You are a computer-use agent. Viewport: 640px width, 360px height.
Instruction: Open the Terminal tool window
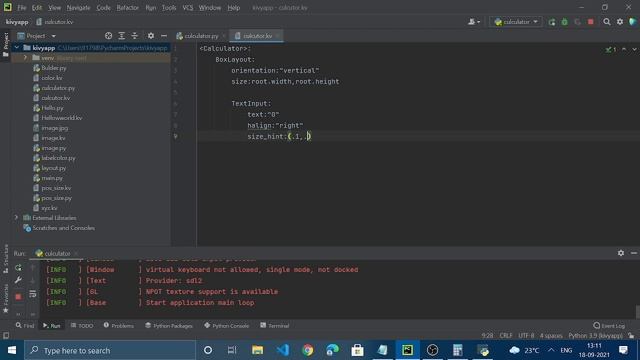click(x=275, y=325)
